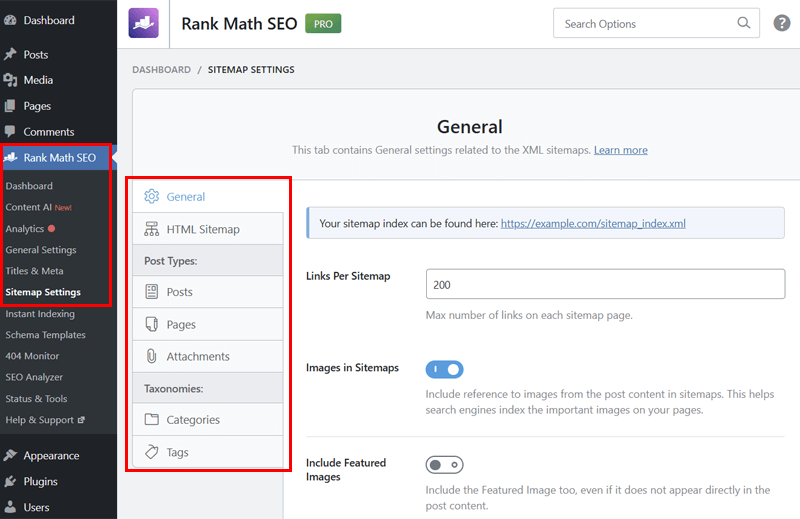Viewport: 800px width, 519px height.
Task: Click the Comments bubble icon
Action: coord(10,132)
